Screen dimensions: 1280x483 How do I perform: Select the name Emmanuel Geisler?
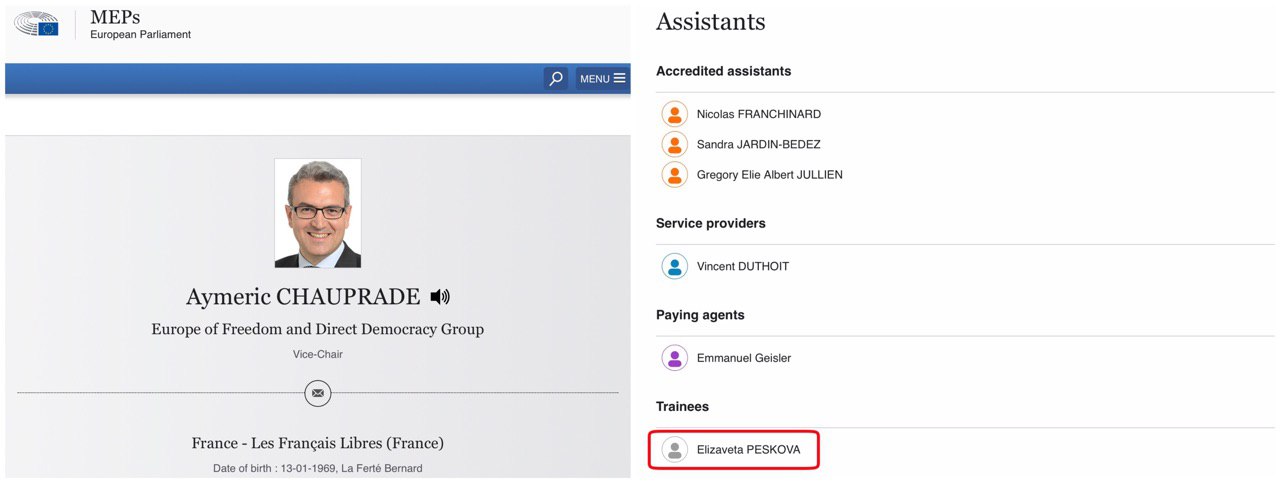pos(744,358)
